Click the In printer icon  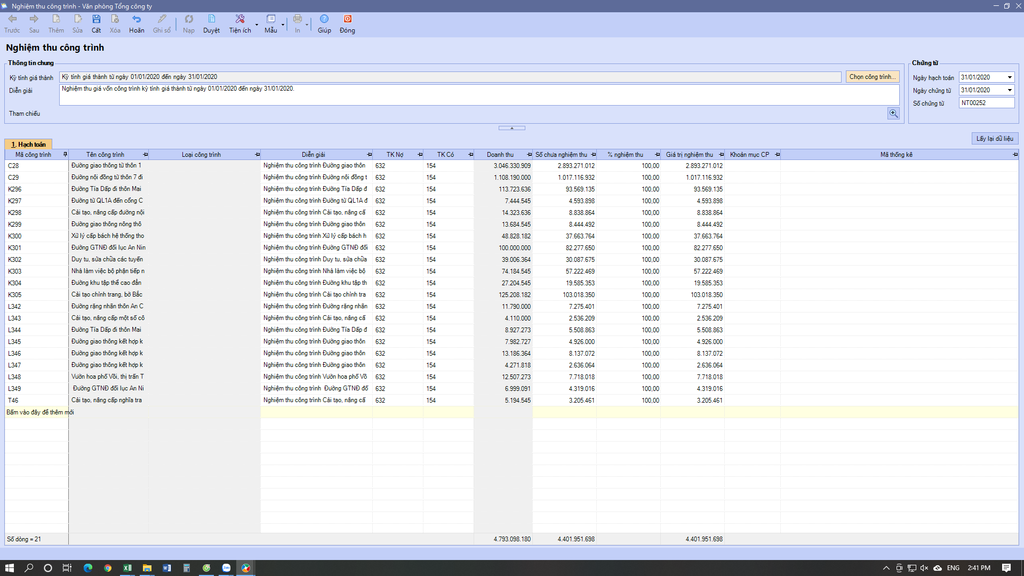(297, 20)
